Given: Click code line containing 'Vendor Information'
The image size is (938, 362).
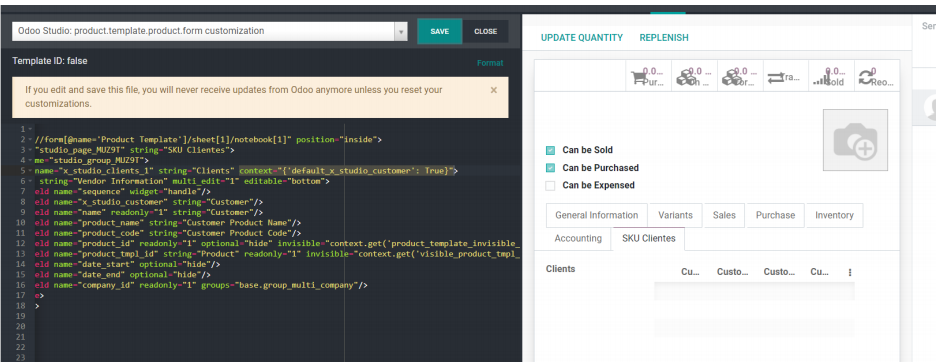Looking at the screenshot, I should coord(182,181).
